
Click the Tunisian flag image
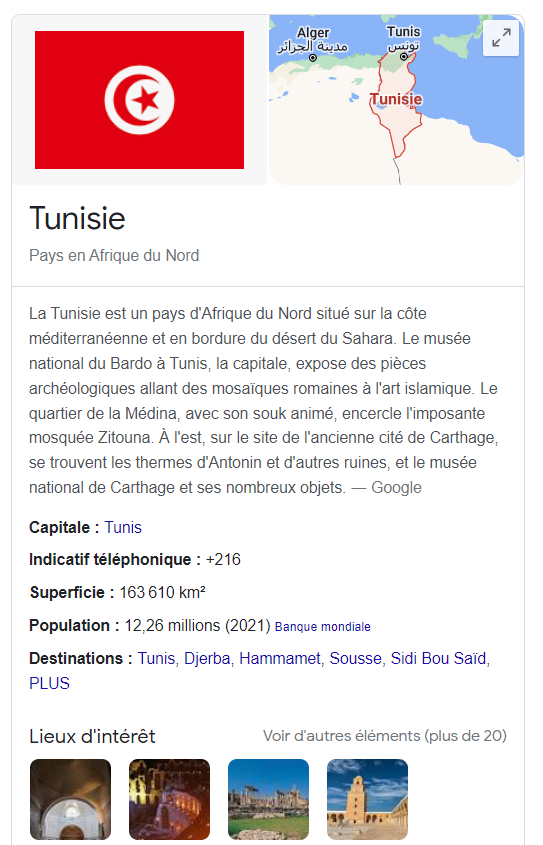coord(140,100)
